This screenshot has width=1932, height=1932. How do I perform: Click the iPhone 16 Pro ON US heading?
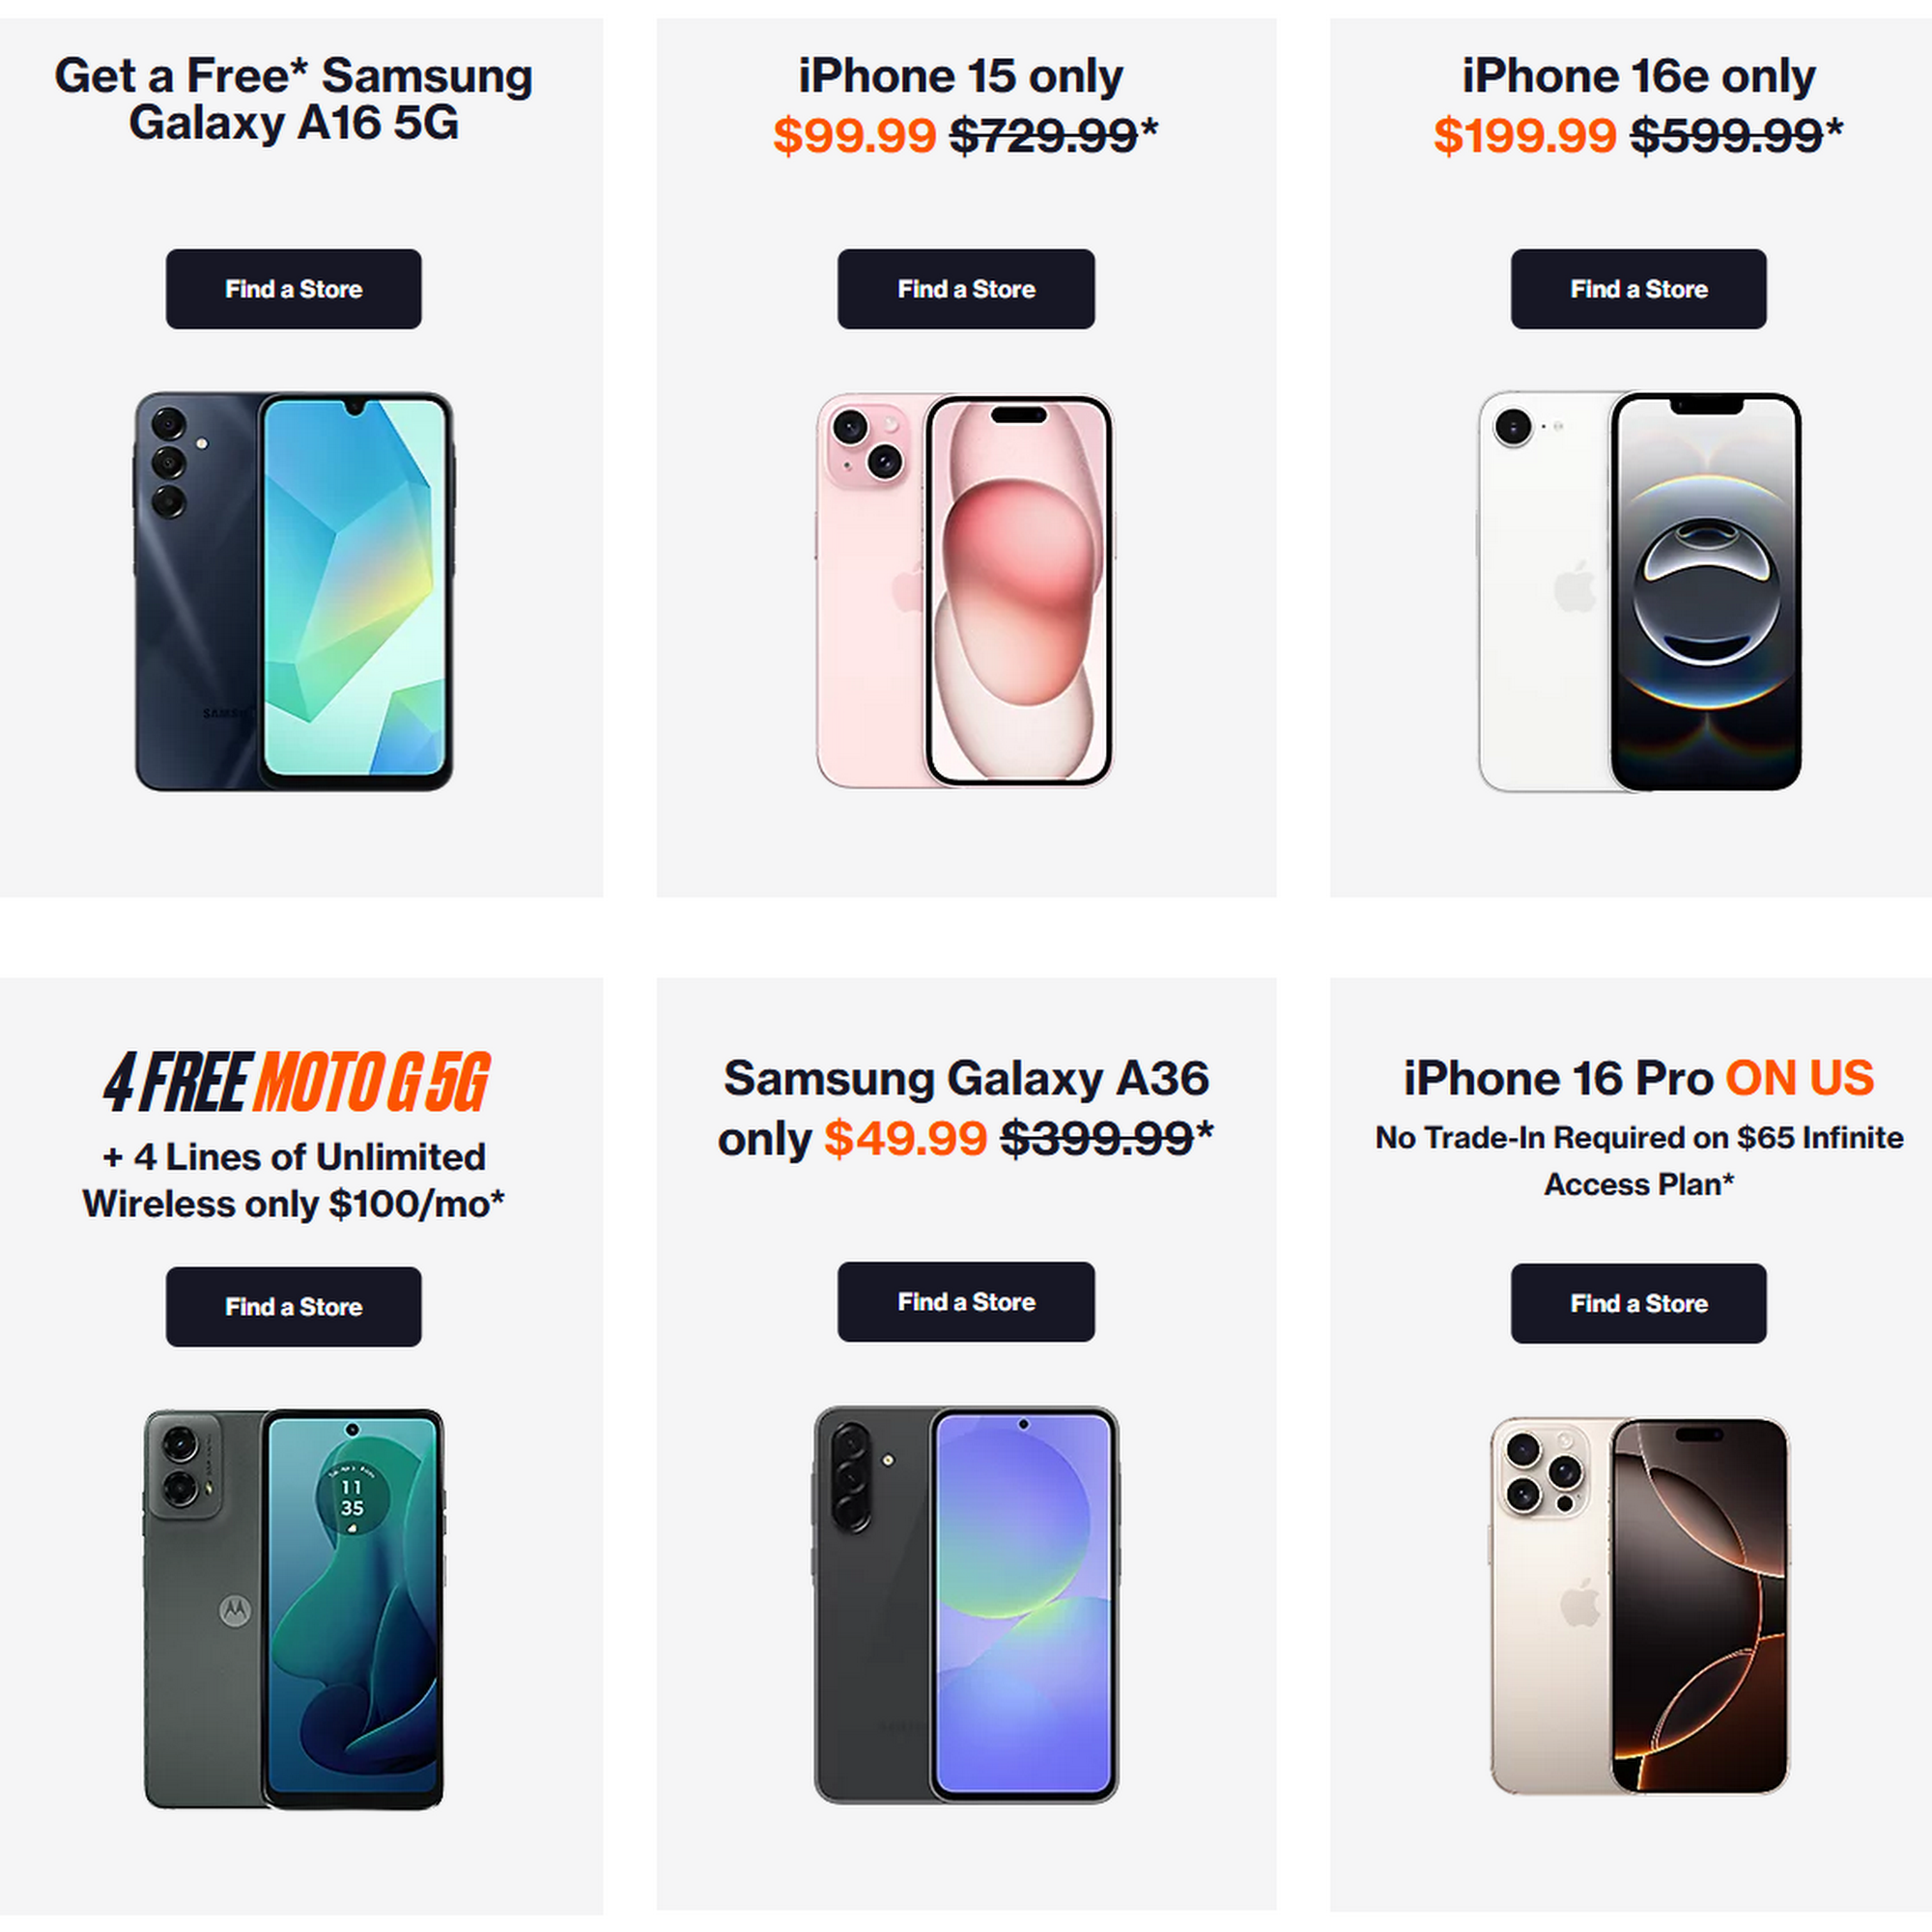[1638, 1079]
